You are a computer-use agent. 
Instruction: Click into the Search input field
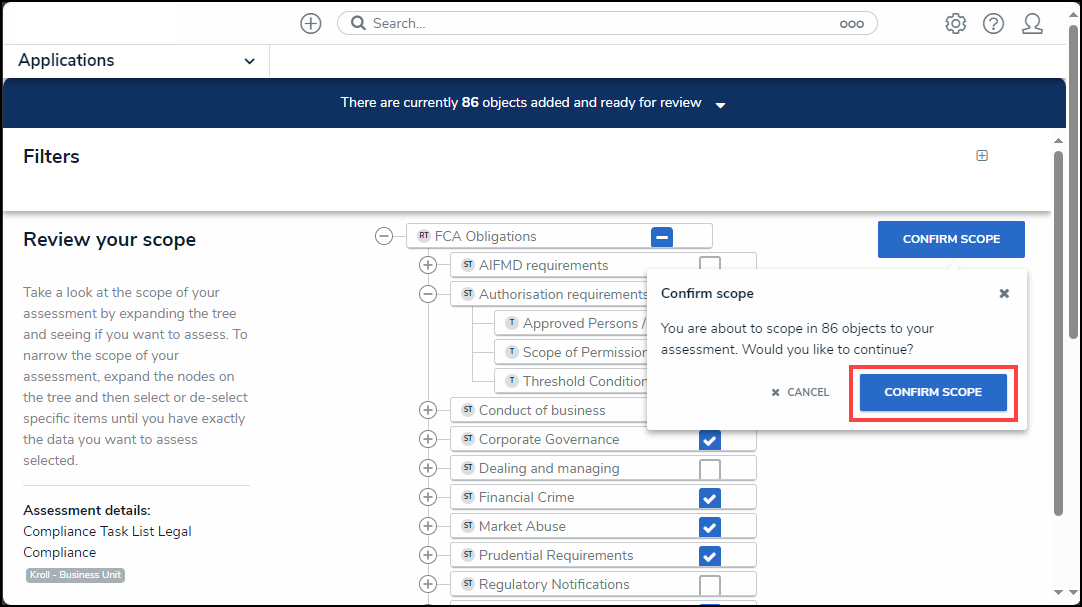coord(600,23)
